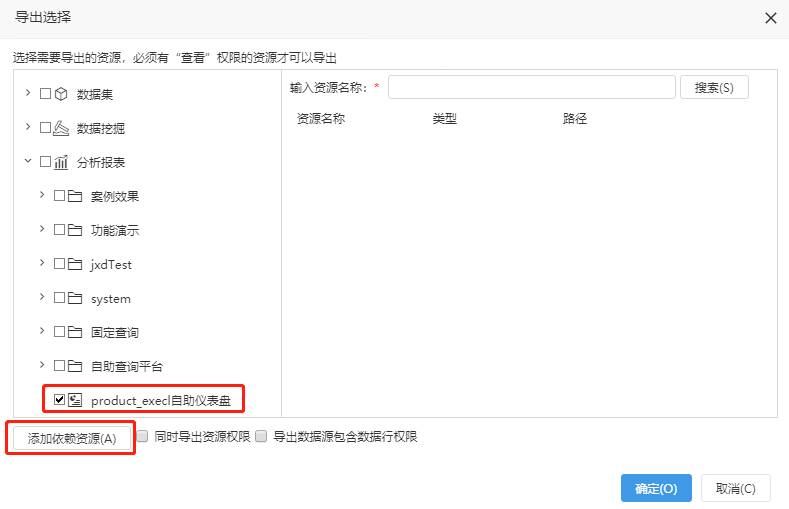The image size is (789, 509).
Task: Select the system folder checkbox
Action: pos(59,297)
